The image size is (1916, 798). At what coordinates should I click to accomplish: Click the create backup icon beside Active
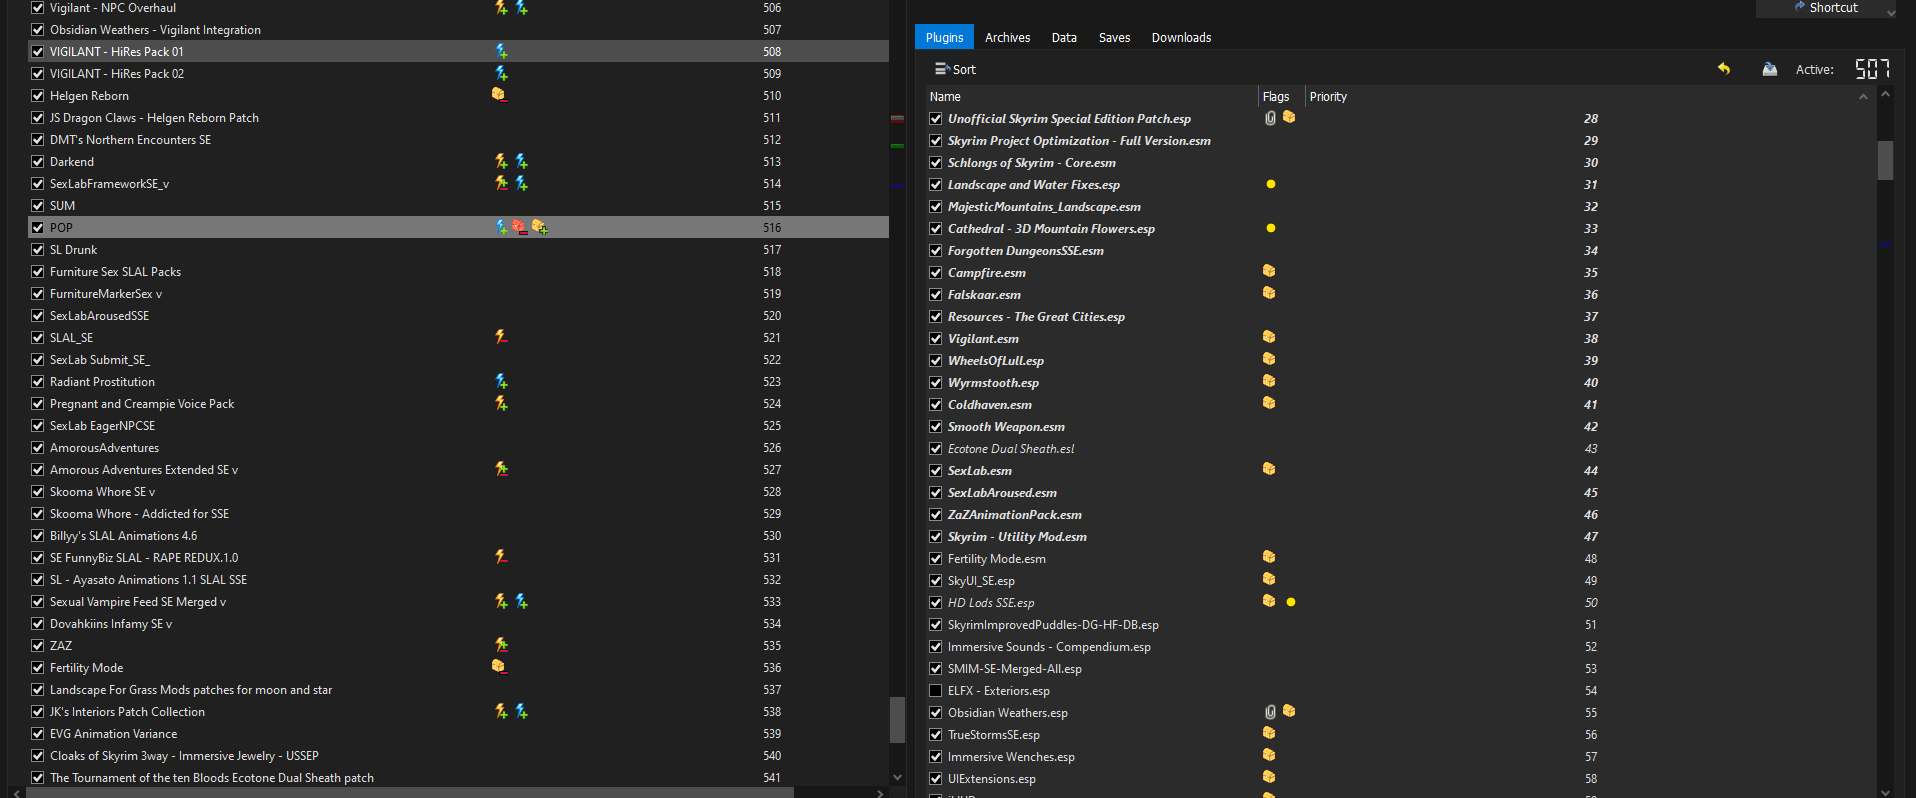pos(1769,69)
